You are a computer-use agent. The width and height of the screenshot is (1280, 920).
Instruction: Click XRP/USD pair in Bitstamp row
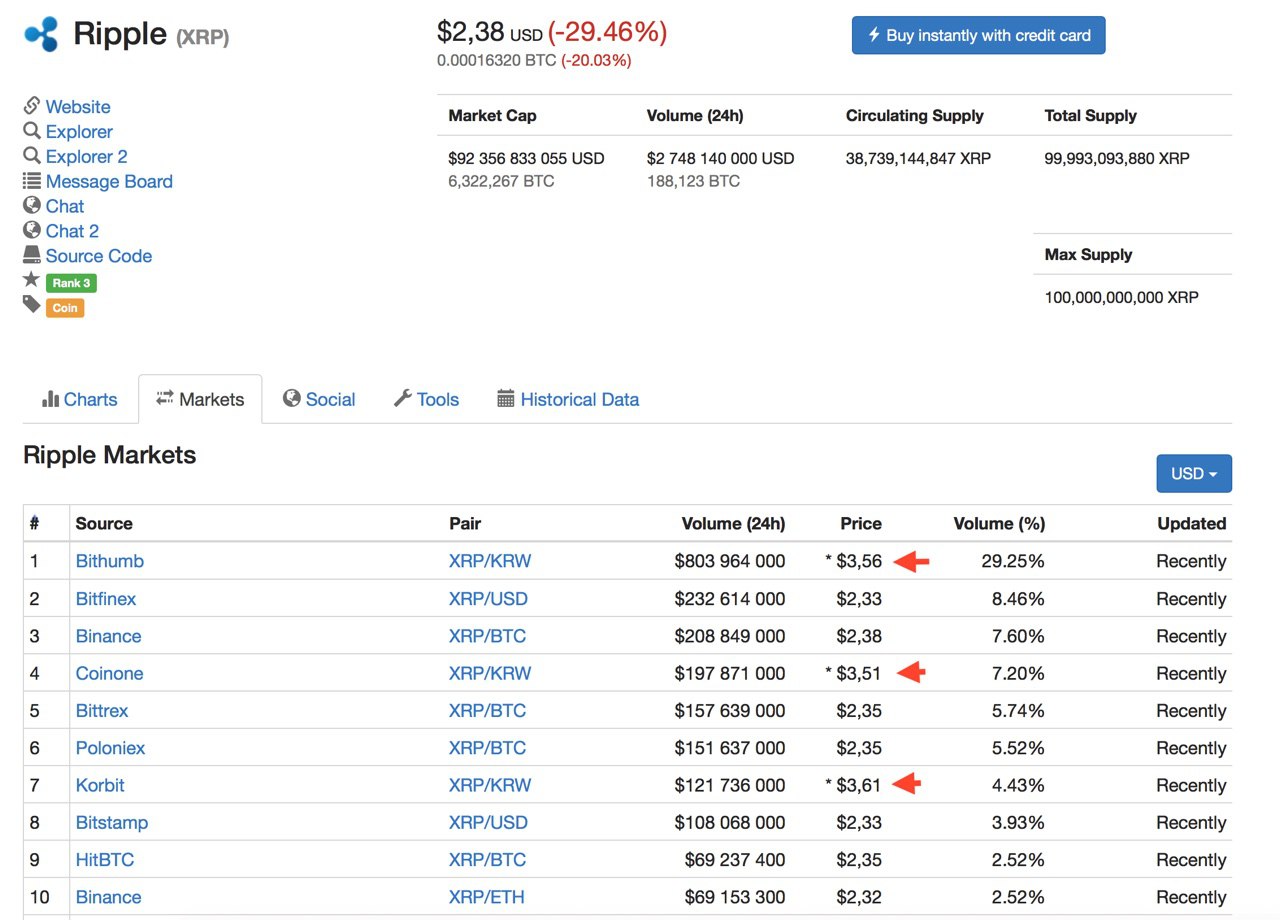[488, 822]
